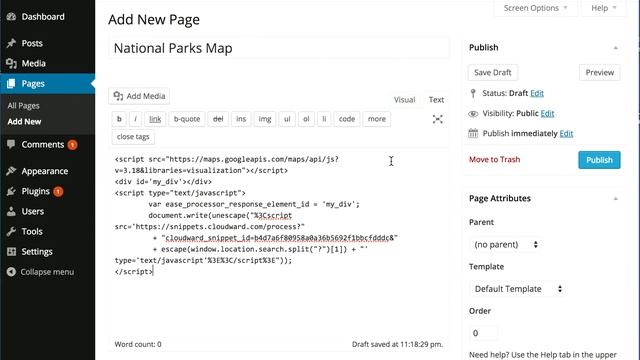Toggle distraction-free fullscreen editor icon
The width and height of the screenshot is (640, 360).
438,119
